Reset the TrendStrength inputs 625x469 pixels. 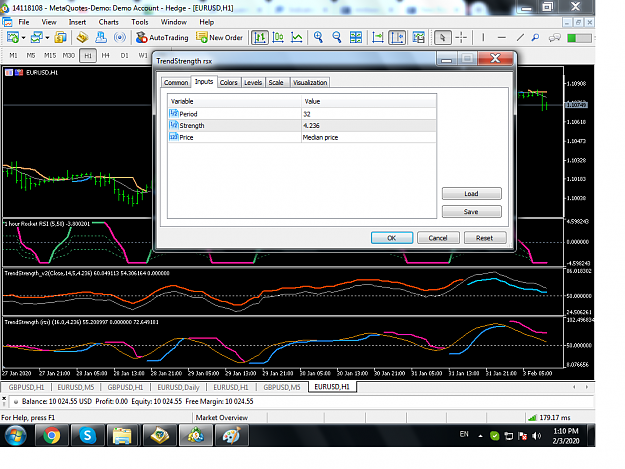point(485,238)
